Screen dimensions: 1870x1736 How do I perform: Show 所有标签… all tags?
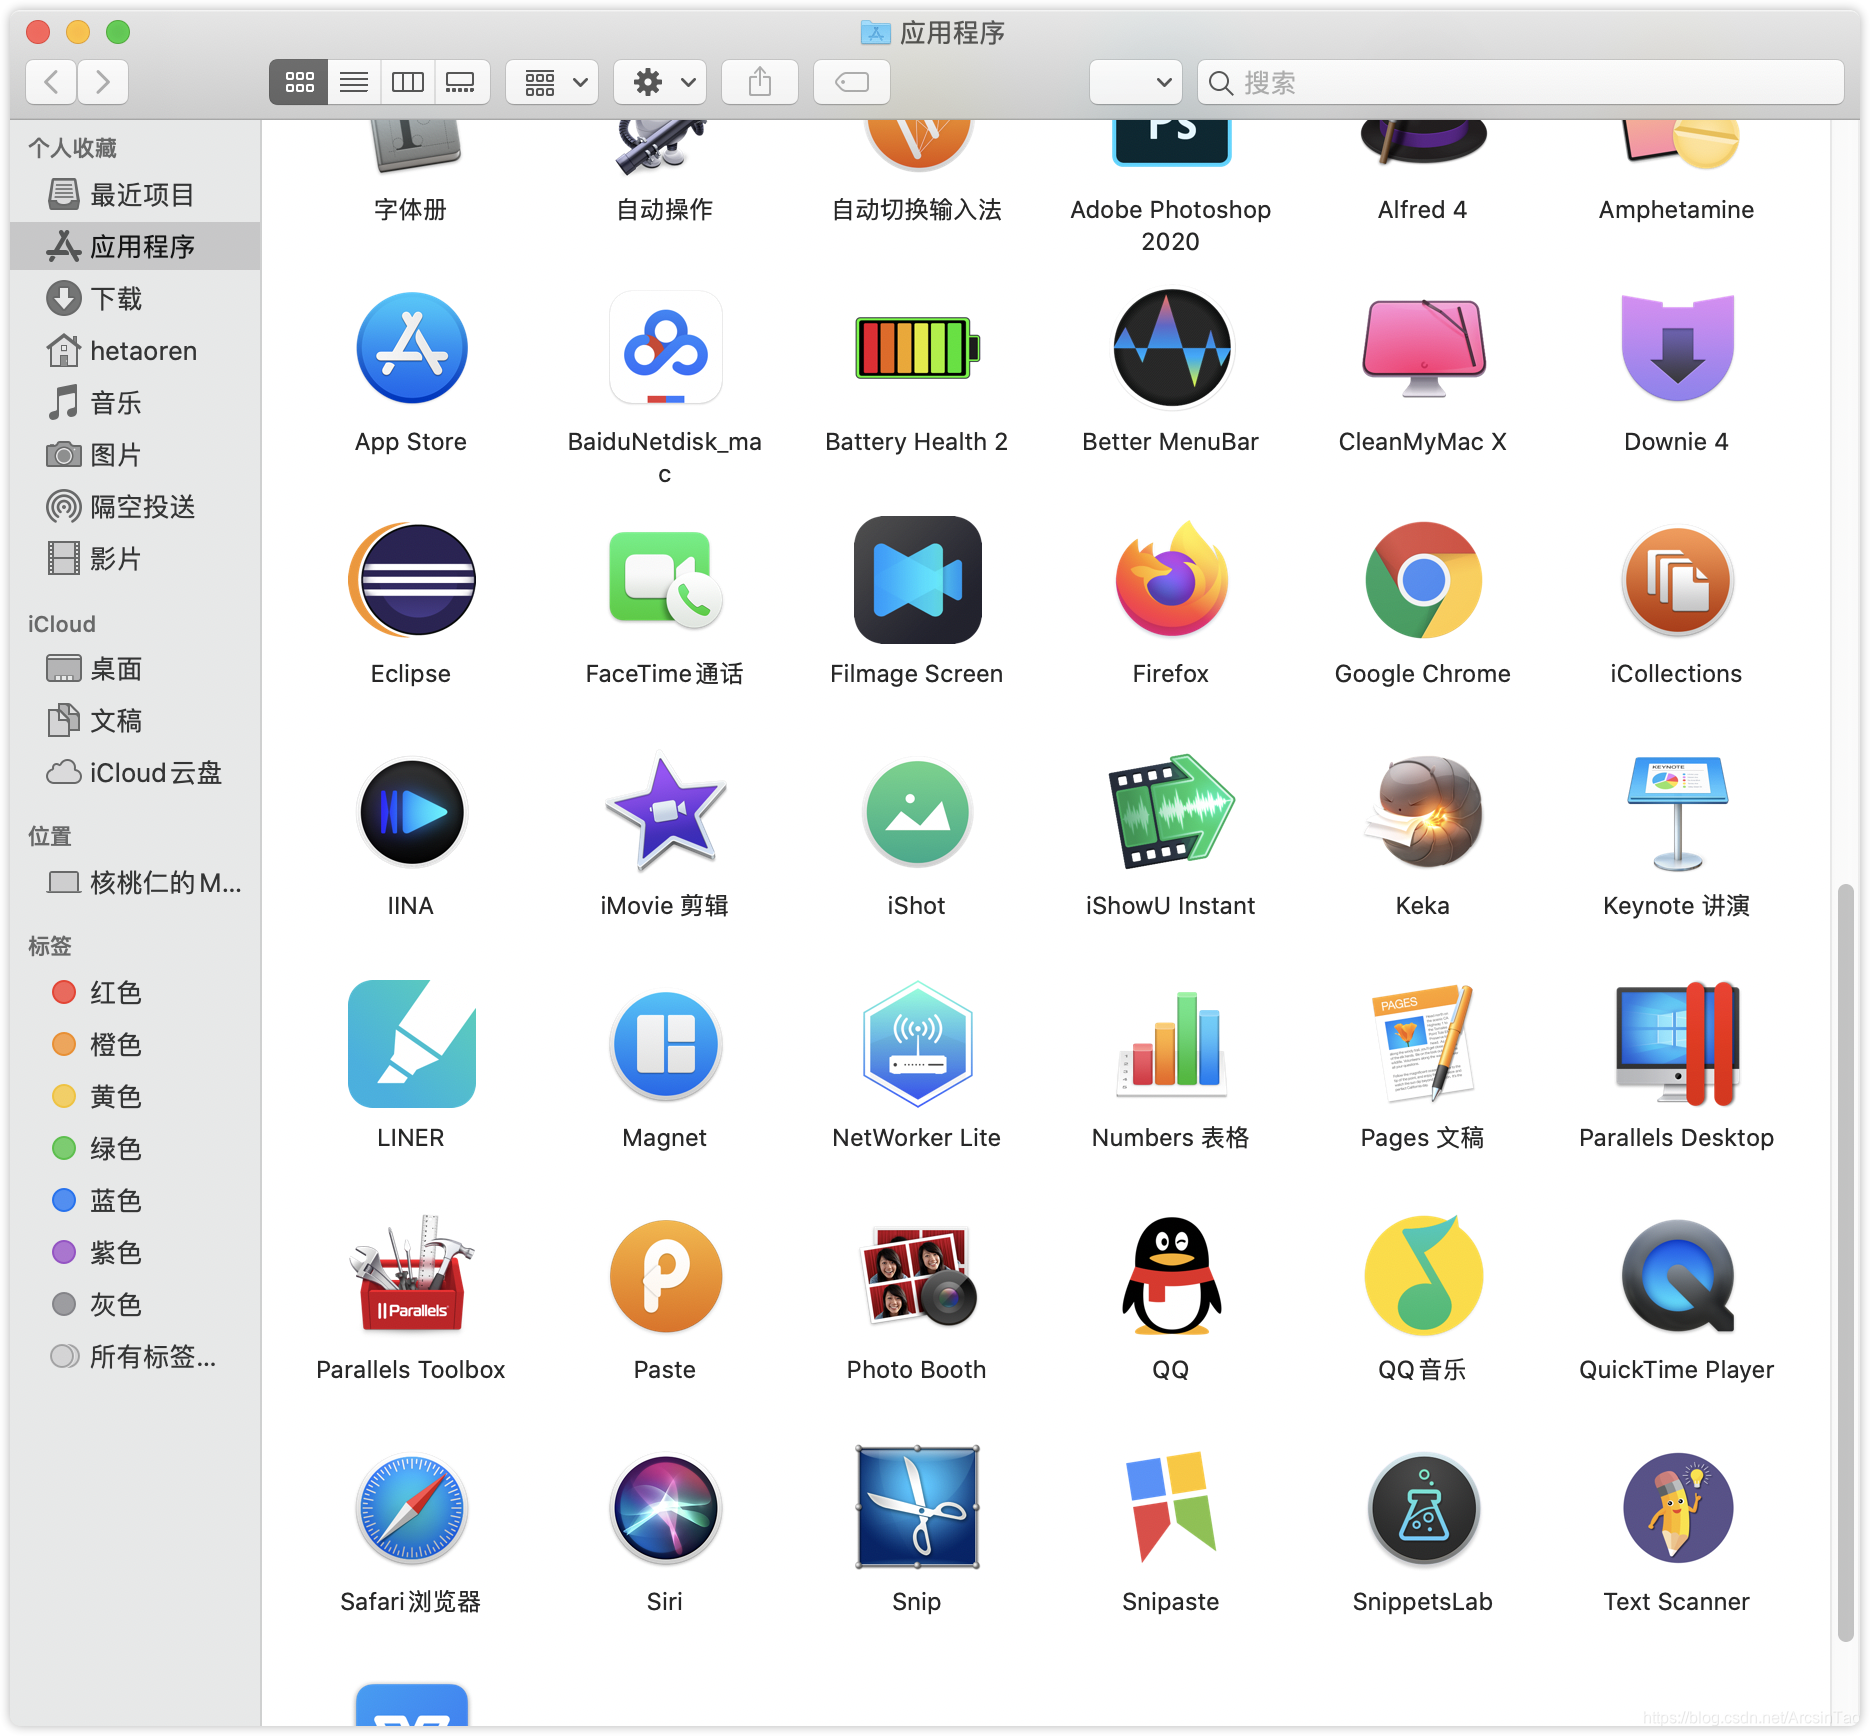pyautogui.click(x=135, y=1356)
